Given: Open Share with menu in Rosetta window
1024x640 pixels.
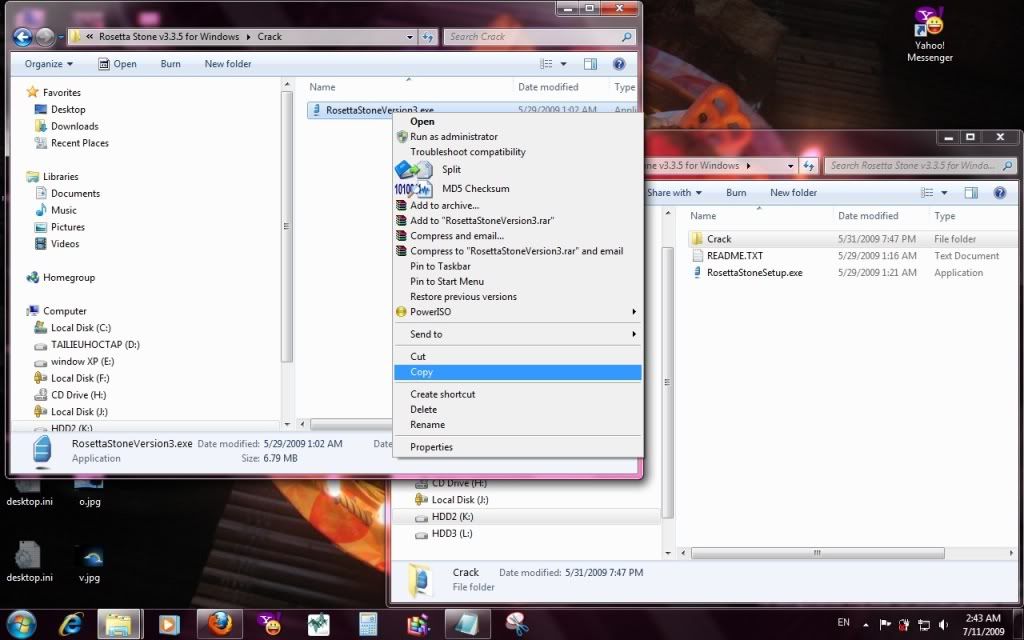Looking at the screenshot, I should click(x=674, y=193).
